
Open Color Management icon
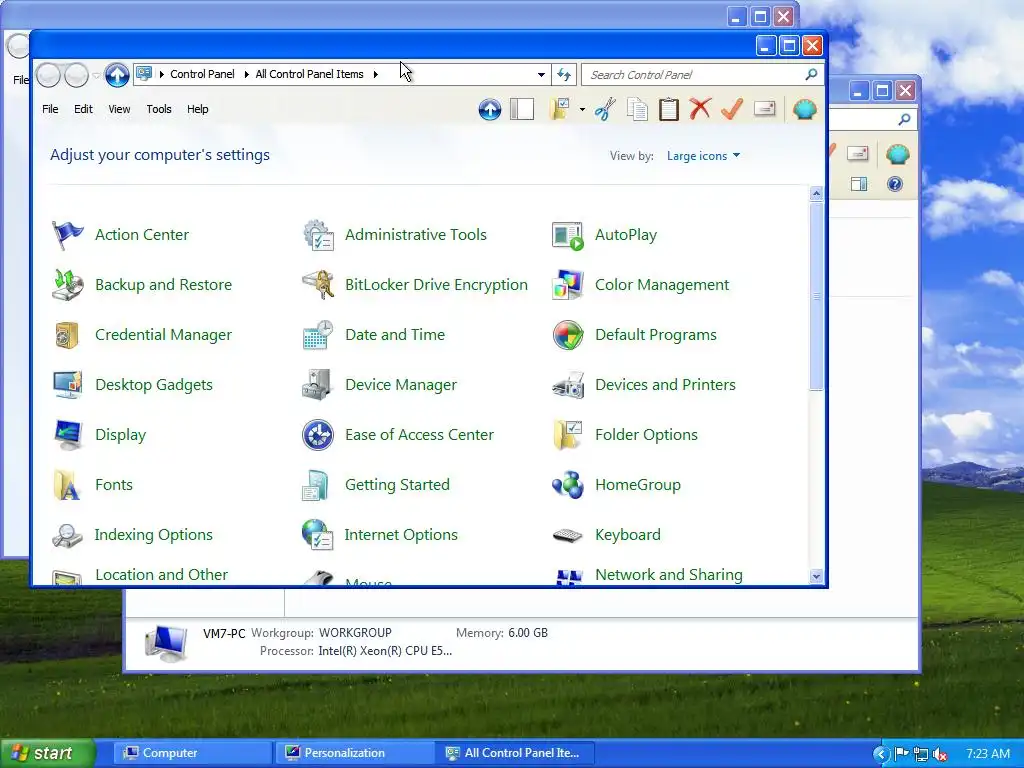[568, 285]
